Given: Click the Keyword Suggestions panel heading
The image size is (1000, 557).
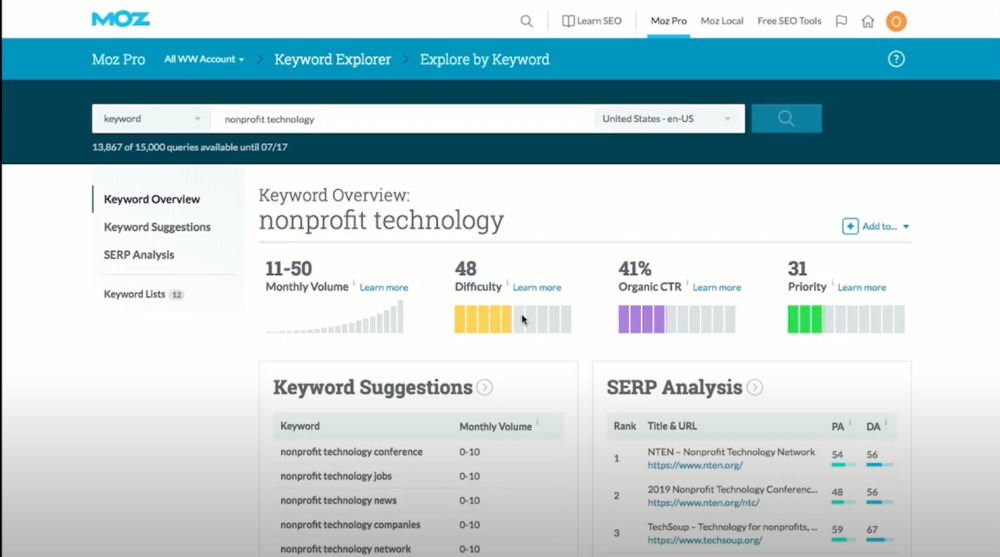Looking at the screenshot, I should coord(373,387).
